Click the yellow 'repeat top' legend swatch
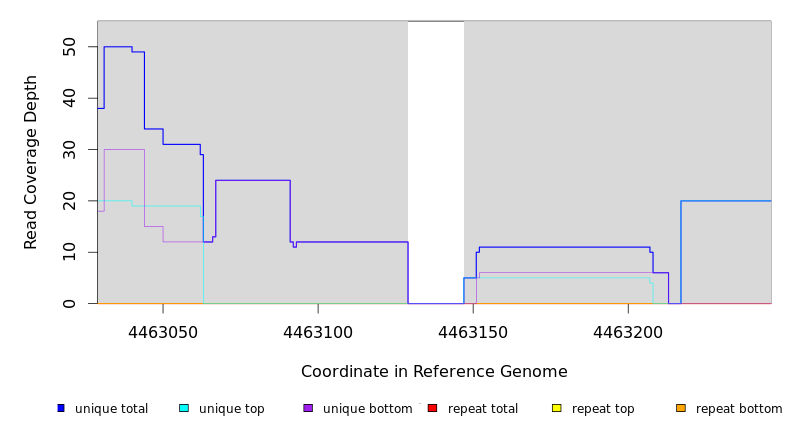Screen dimensions: 792x432 point(556,408)
